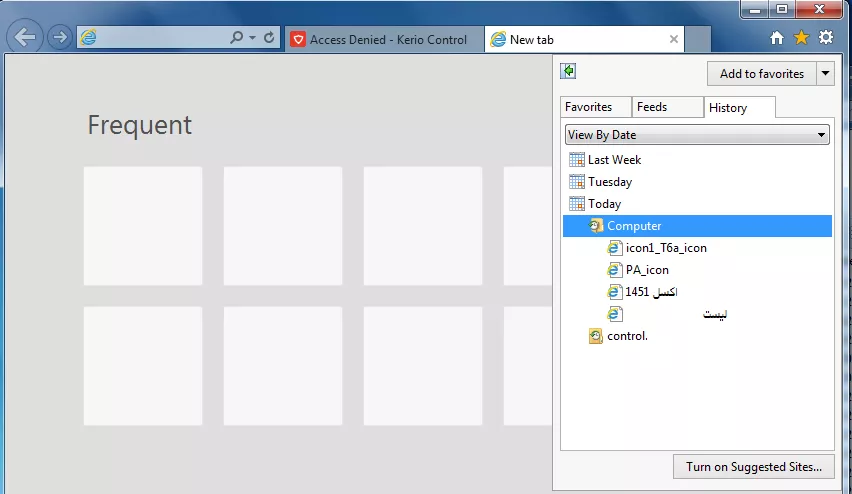Click the Last Week calendar icon
Screen dimensions: 852x494
click(x=577, y=160)
